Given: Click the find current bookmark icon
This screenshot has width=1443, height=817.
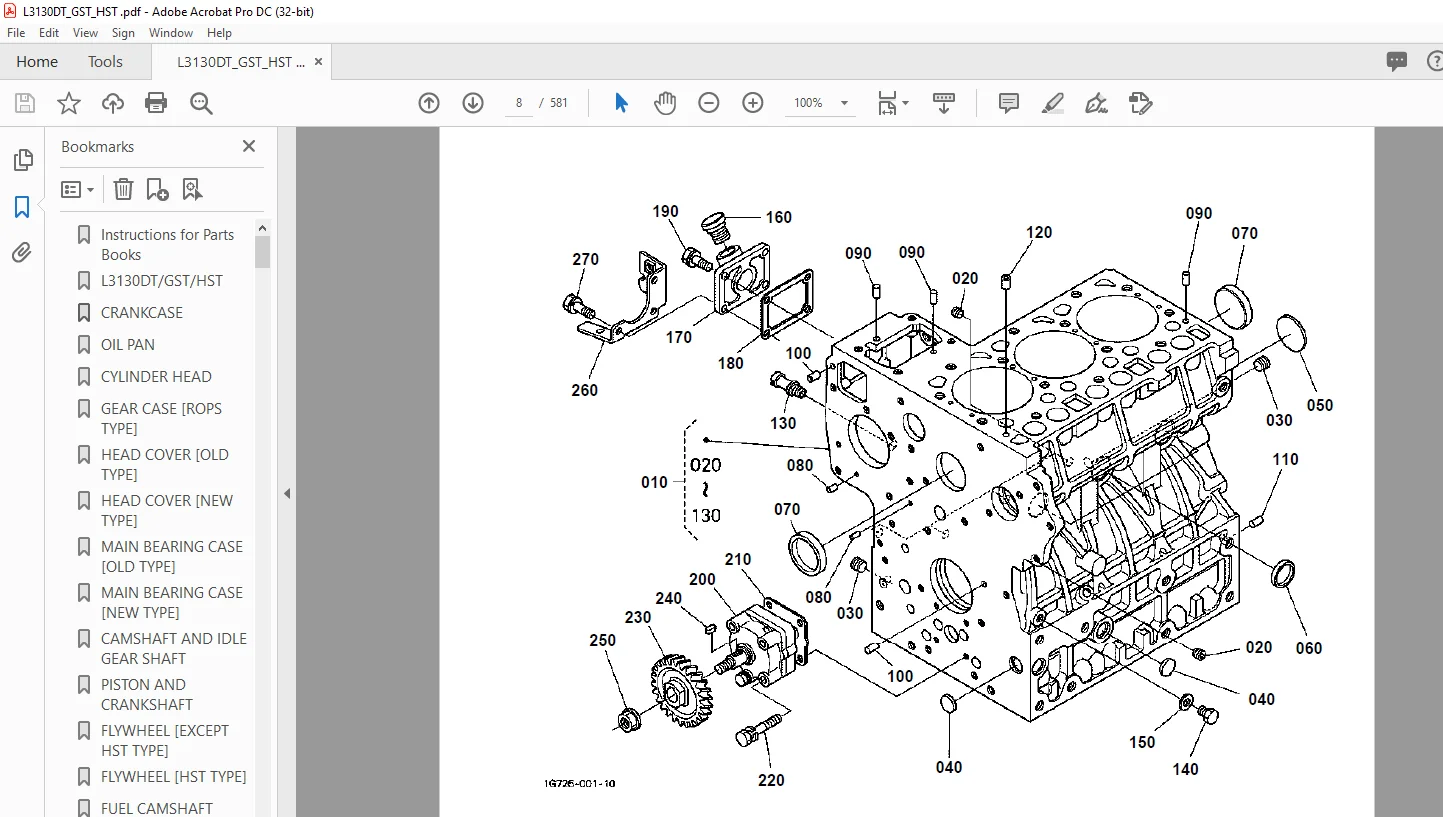Looking at the screenshot, I should [x=192, y=189].
